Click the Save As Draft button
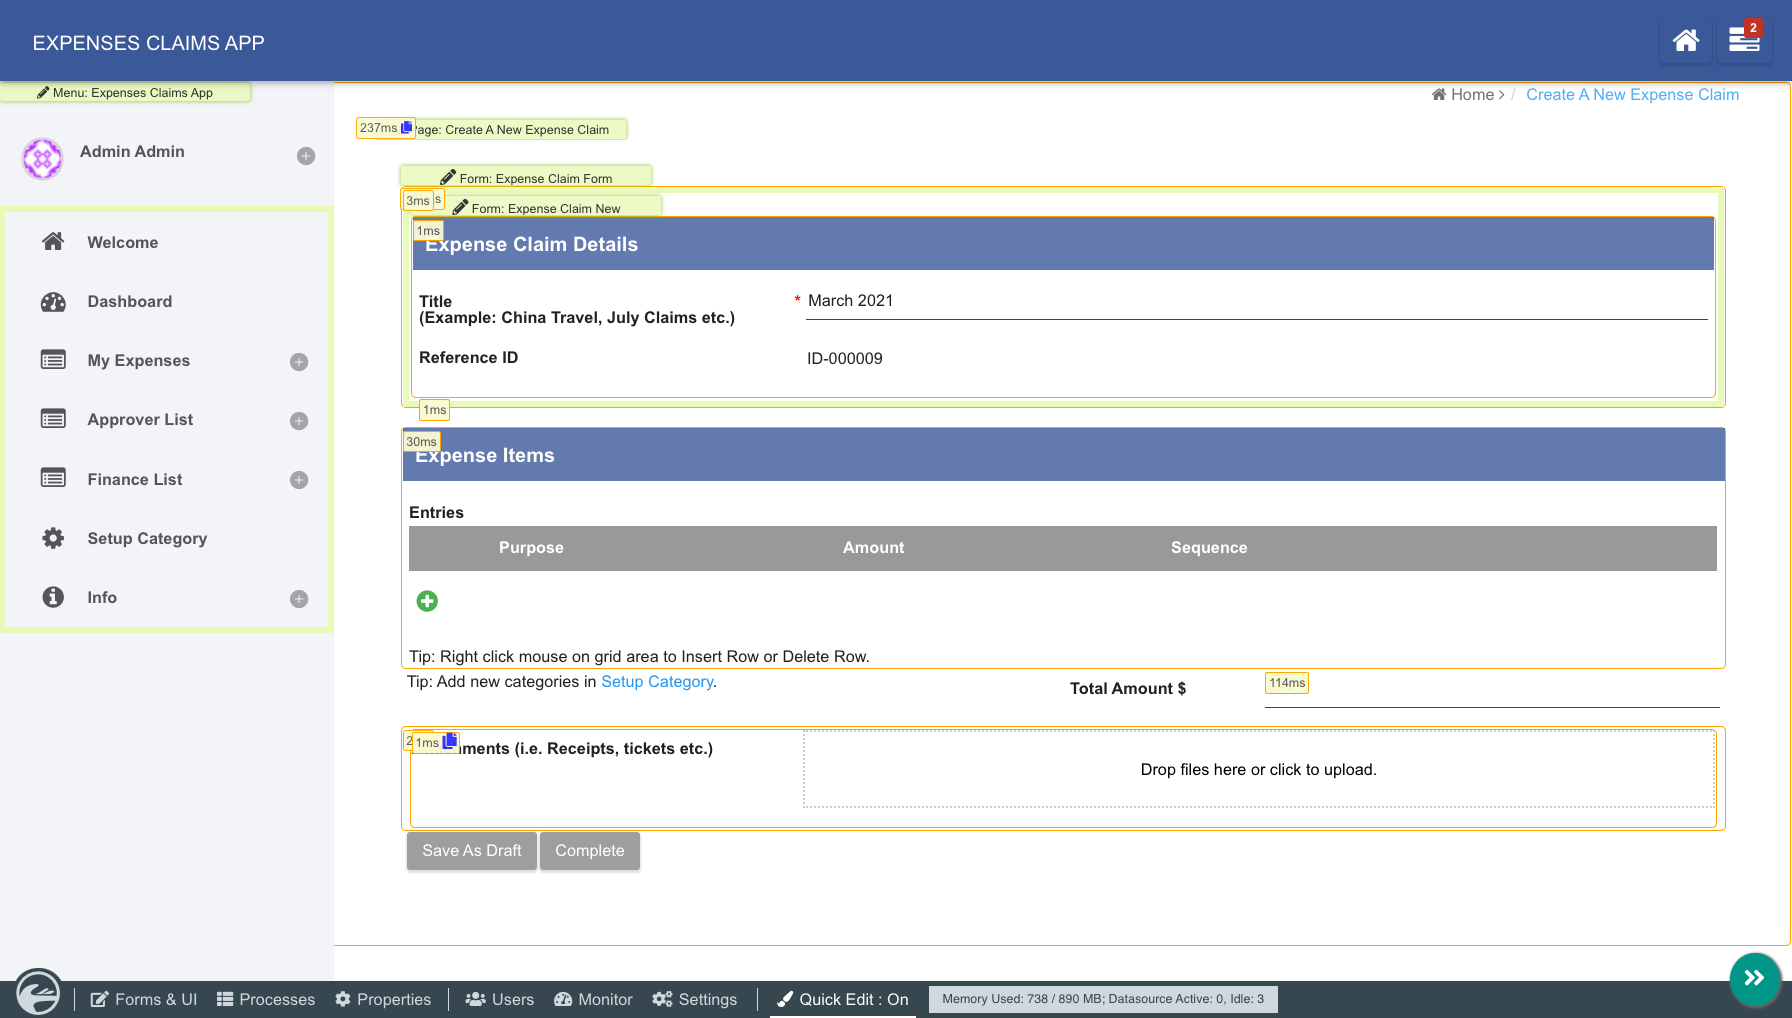The width and height of the screenshot is (1792, 1018). click(471, 851)
